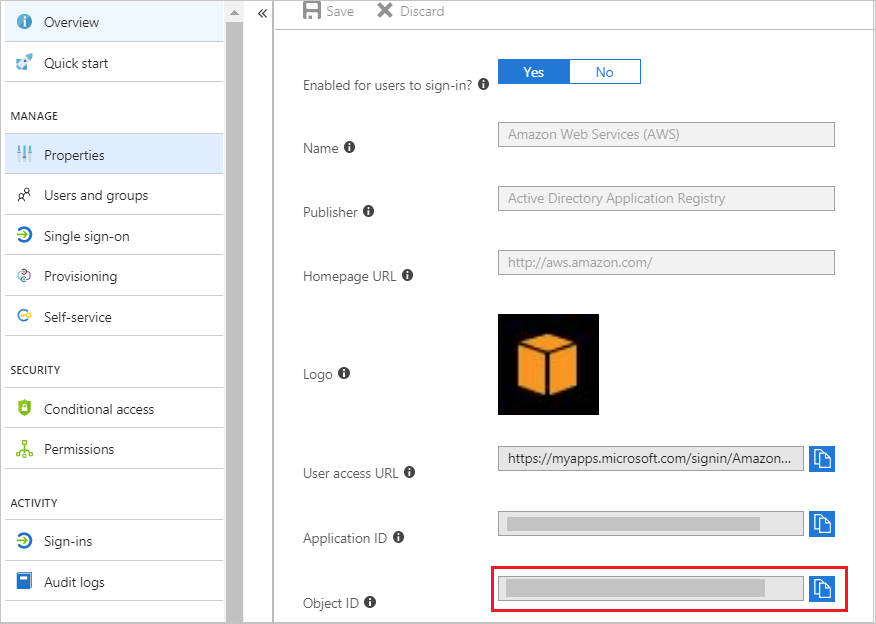The width and height of the screenshot is (876, 624).
Task: Discard the property changes
Action: click(x=410, y=11)
